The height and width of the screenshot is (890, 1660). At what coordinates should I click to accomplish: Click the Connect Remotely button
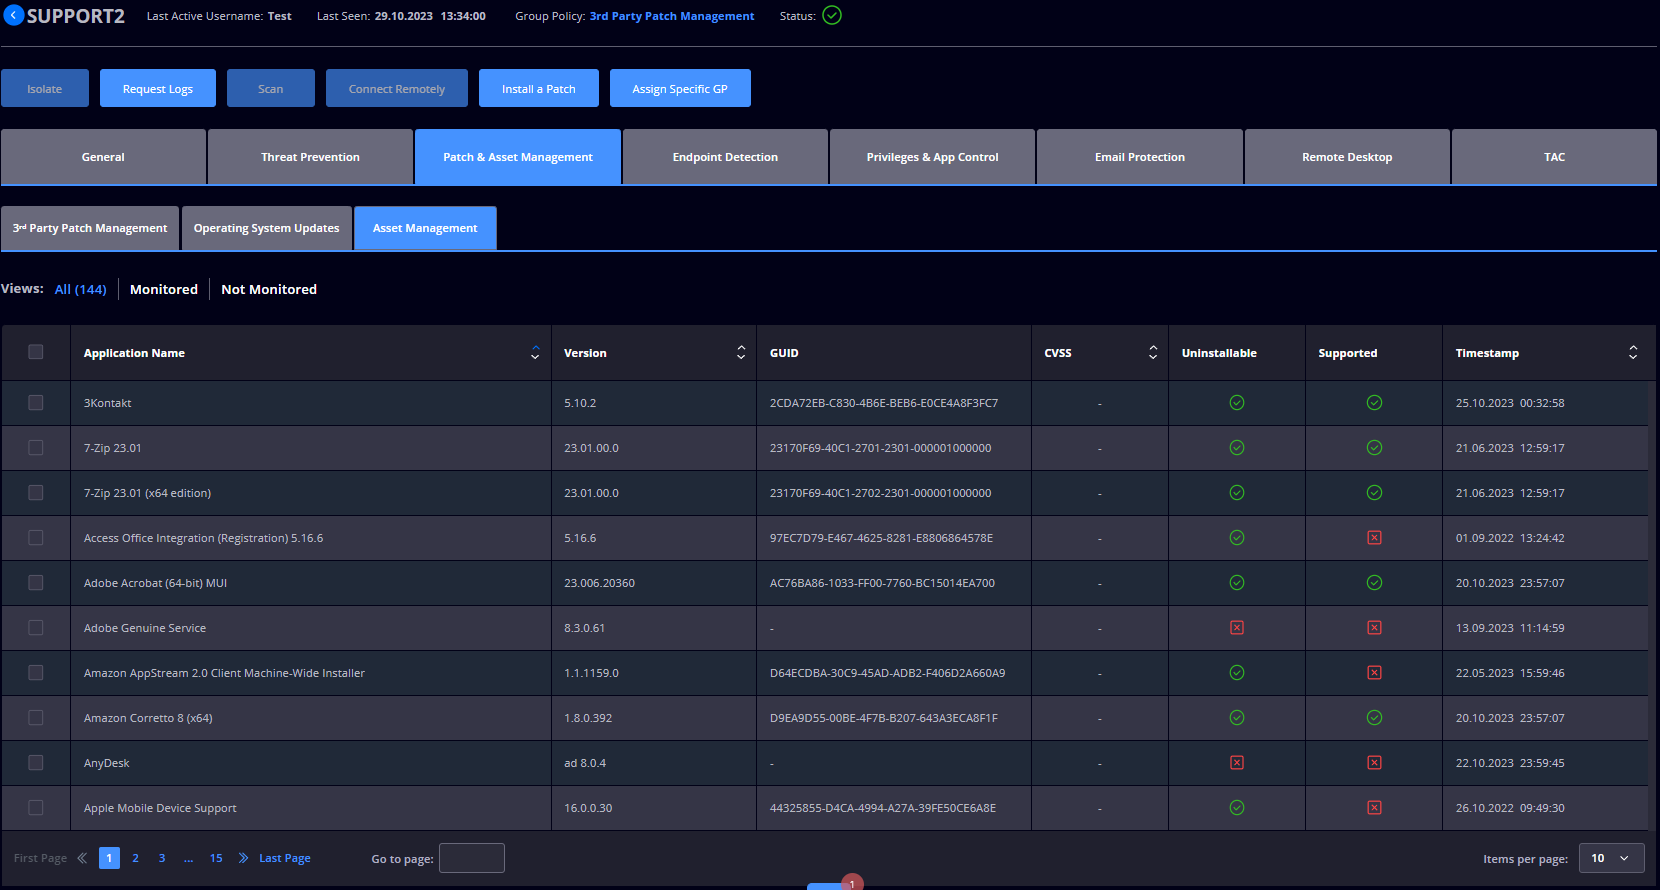(x=397, y=88)
